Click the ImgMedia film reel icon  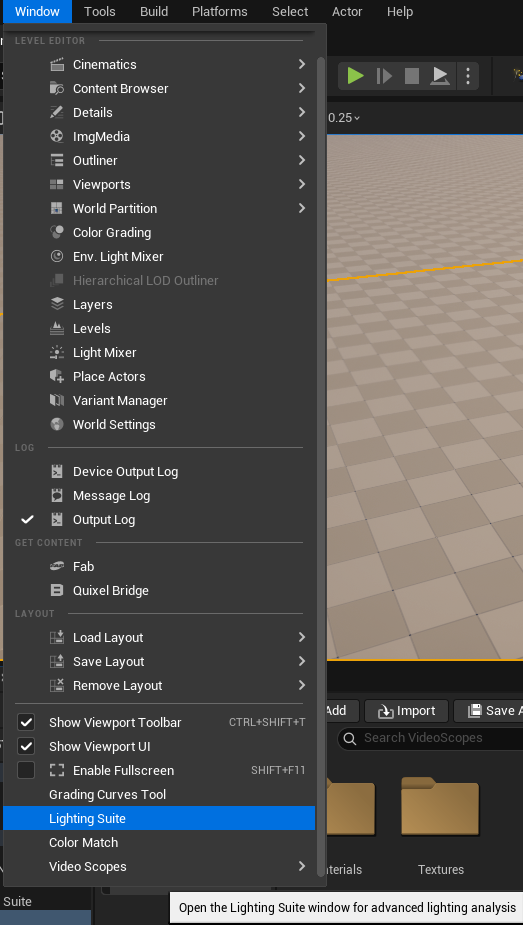click(x=57, y=136)
